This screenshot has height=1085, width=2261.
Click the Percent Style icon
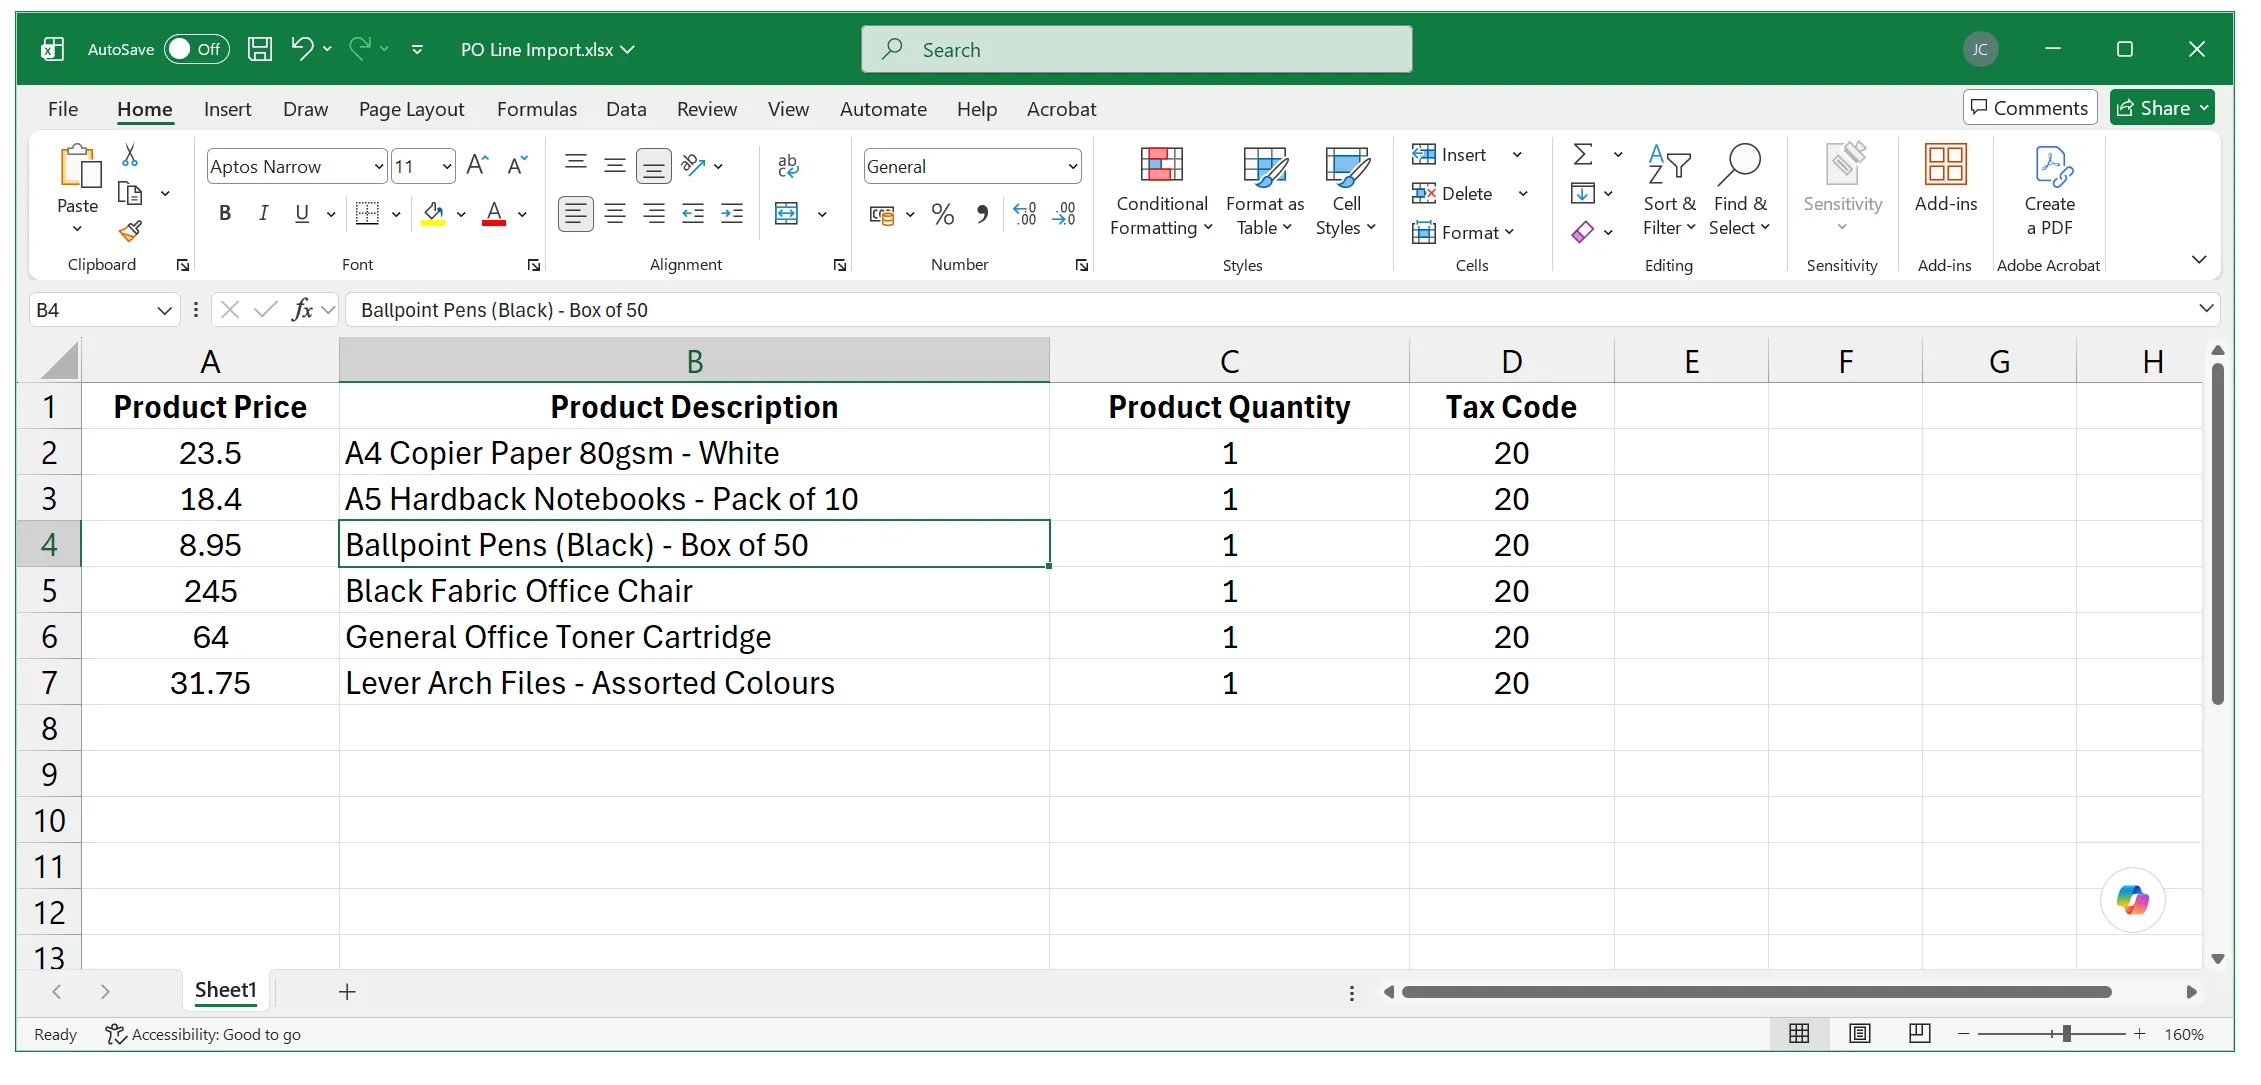(x=942, y=214)
